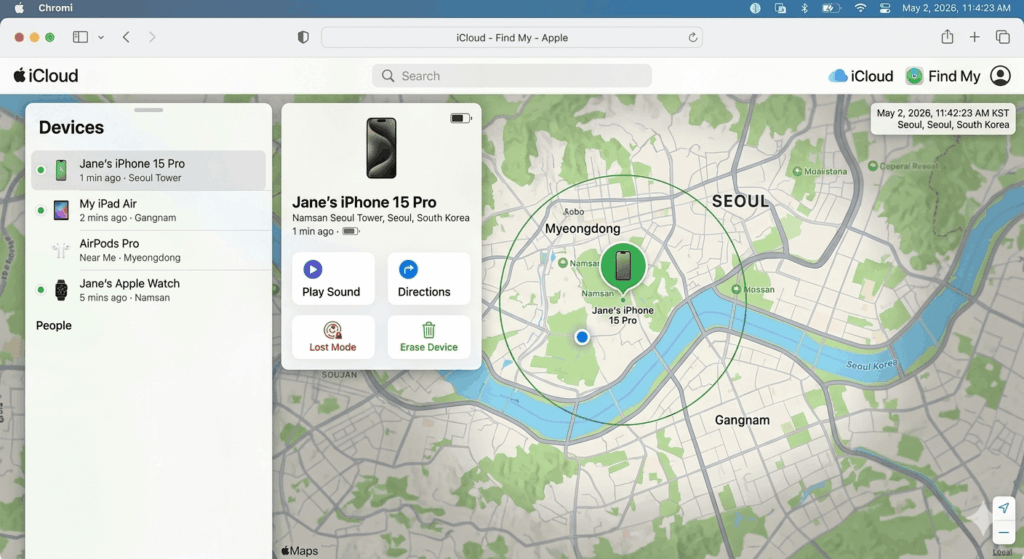The image size is (1024, 559).
Task: Click the menu bar battery icon
Action: point(831,8)
